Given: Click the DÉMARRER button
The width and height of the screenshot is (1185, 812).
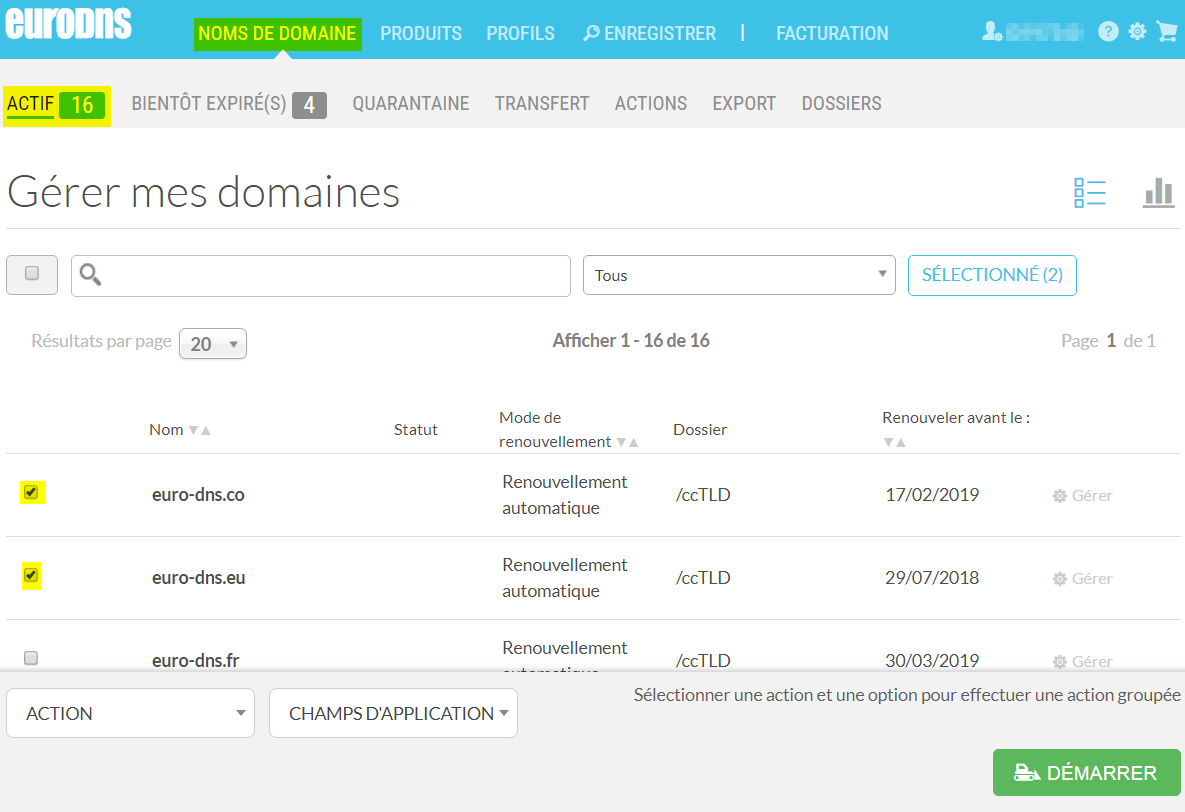Looking at the screenshot, I should coord(1086,773).
